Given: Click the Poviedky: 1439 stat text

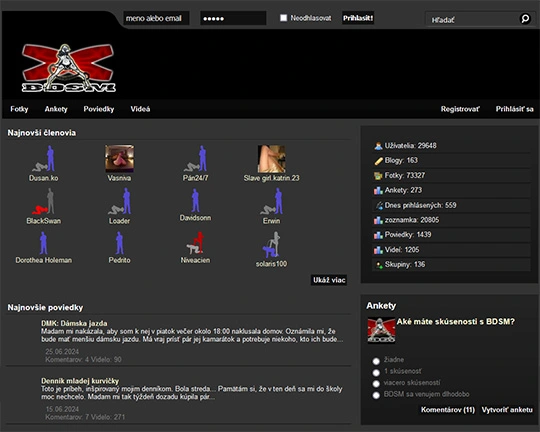Looking at the screenshot, I should (408, 235).
